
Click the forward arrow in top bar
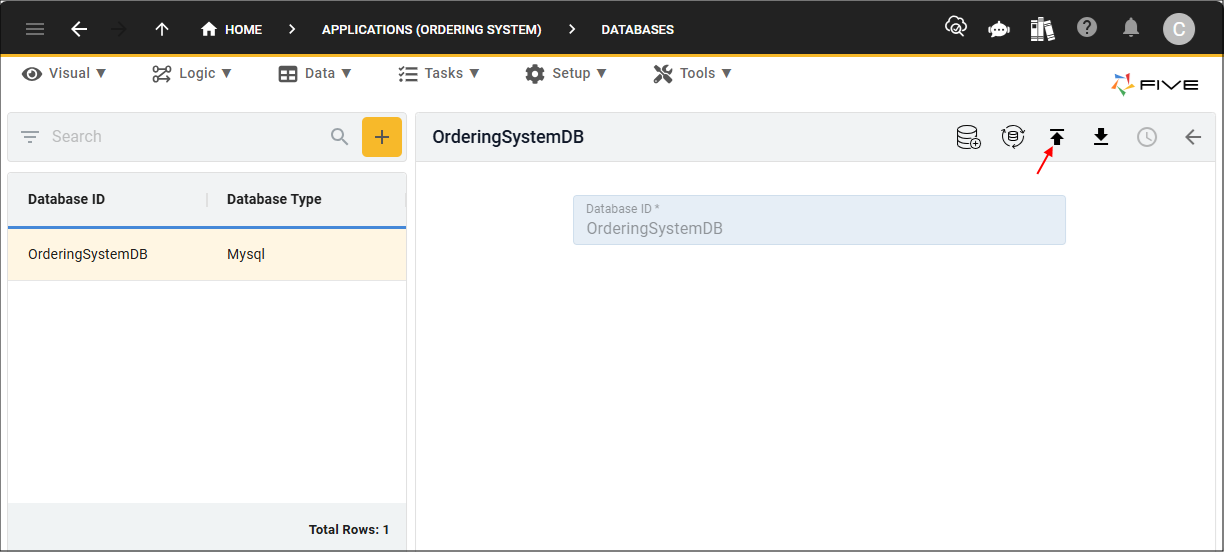[119, 29]
